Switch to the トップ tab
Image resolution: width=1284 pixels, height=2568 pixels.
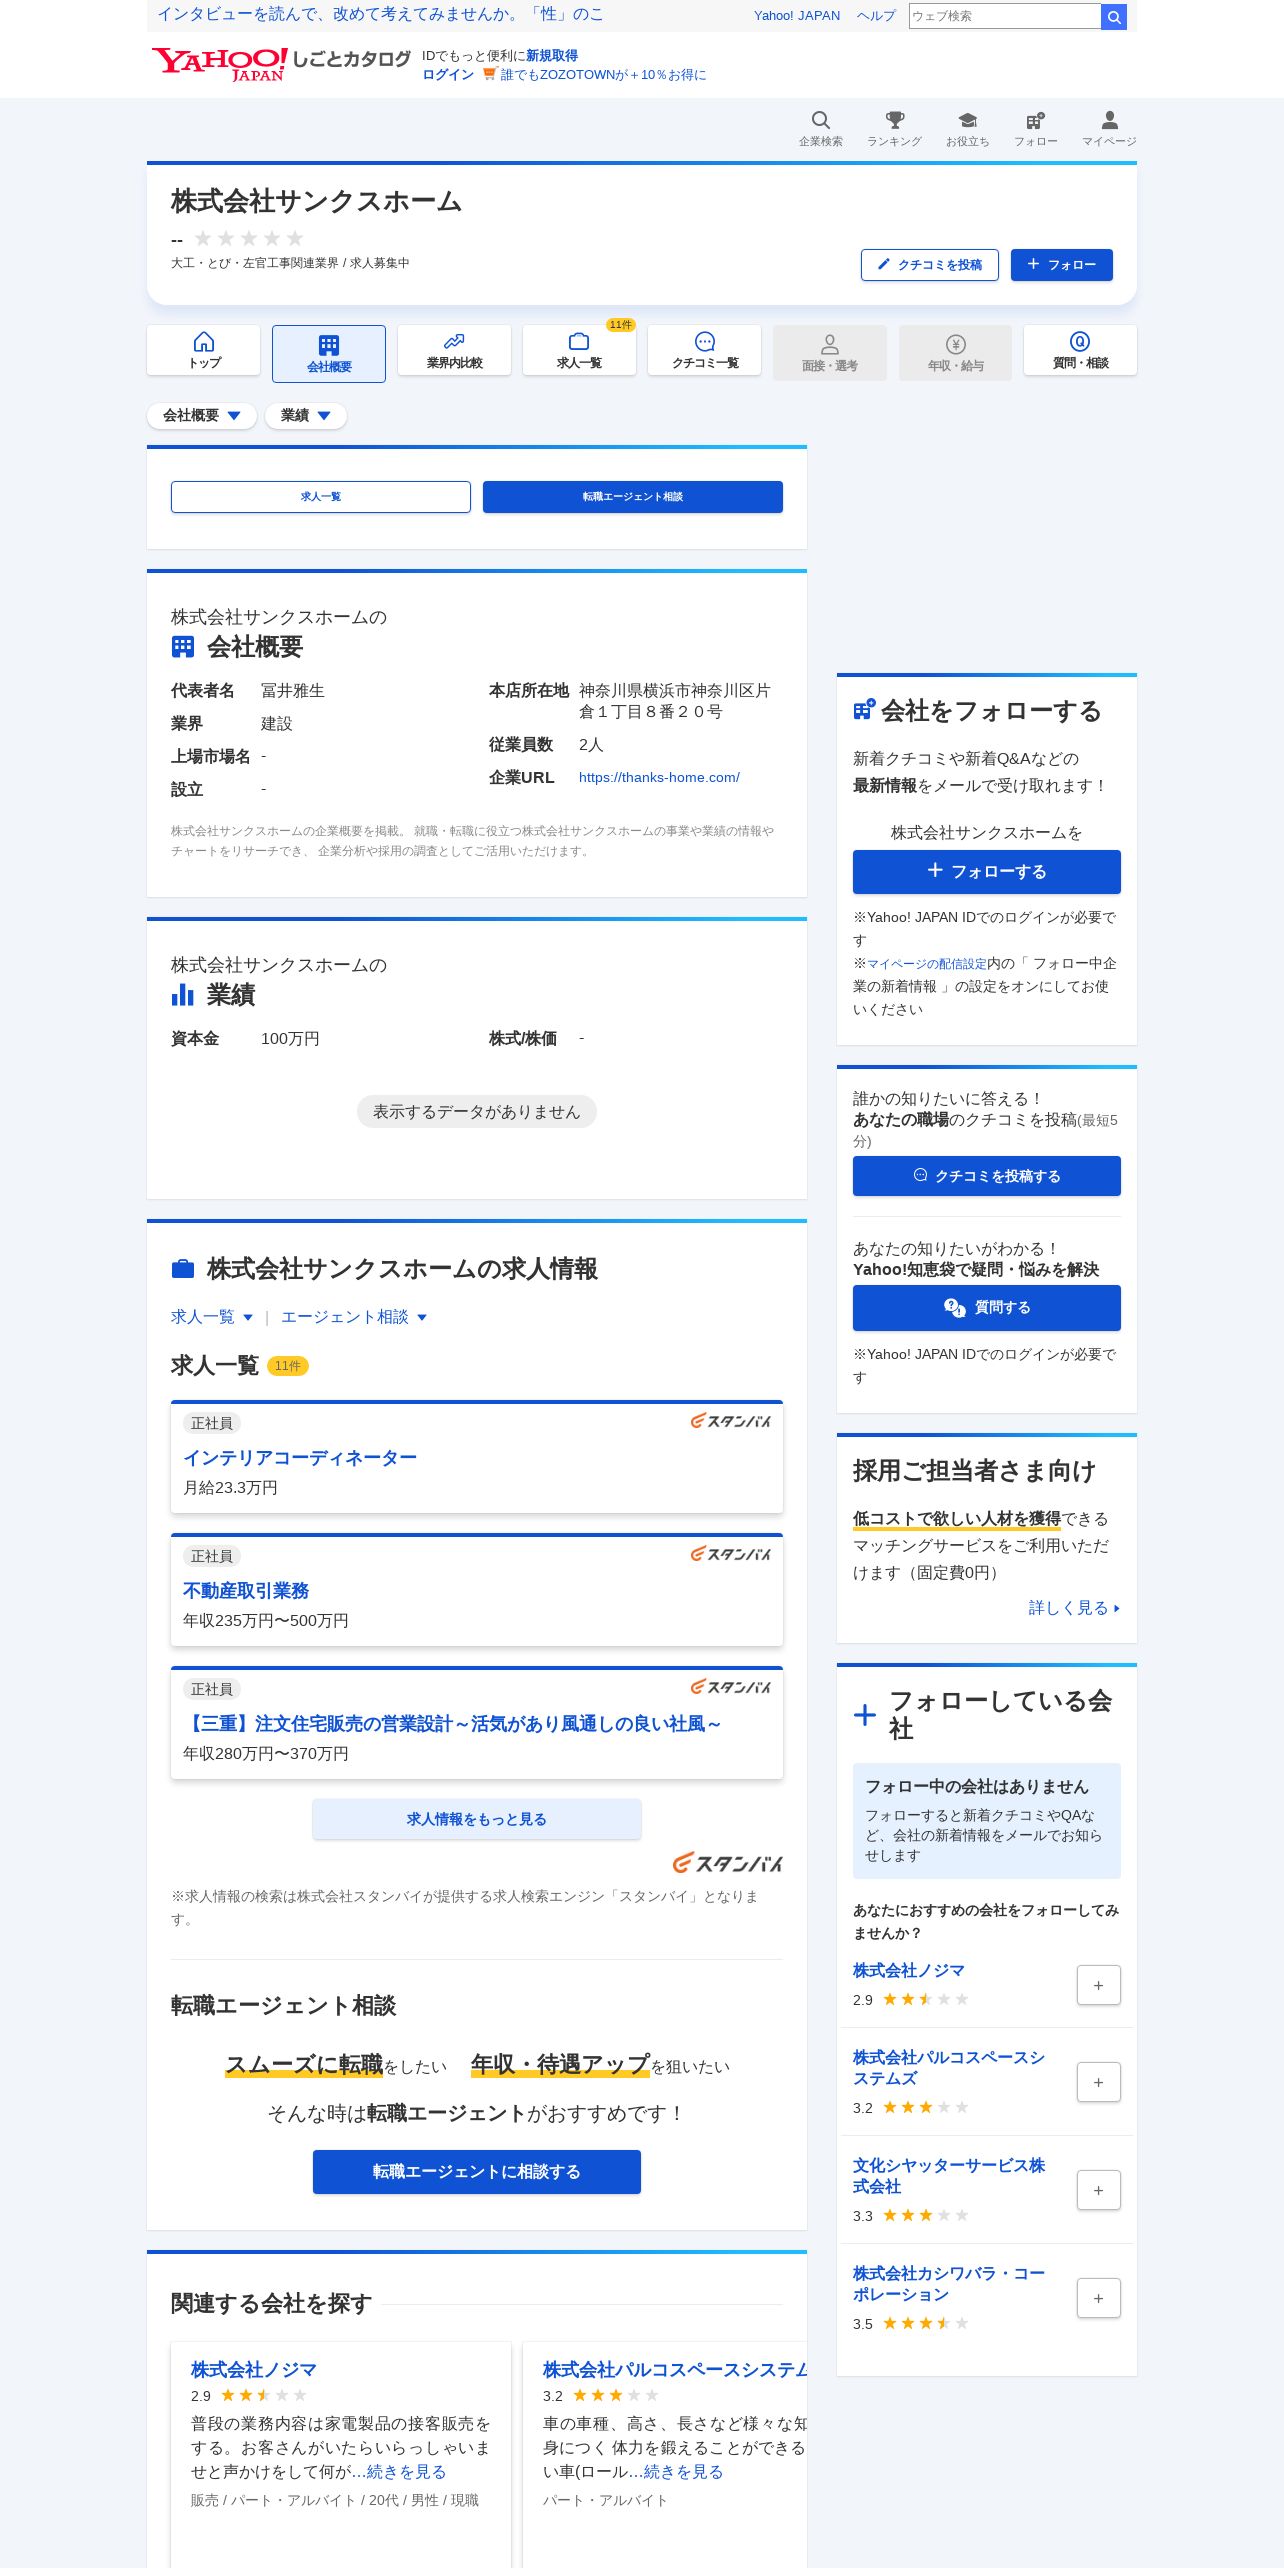coord(204,350)
